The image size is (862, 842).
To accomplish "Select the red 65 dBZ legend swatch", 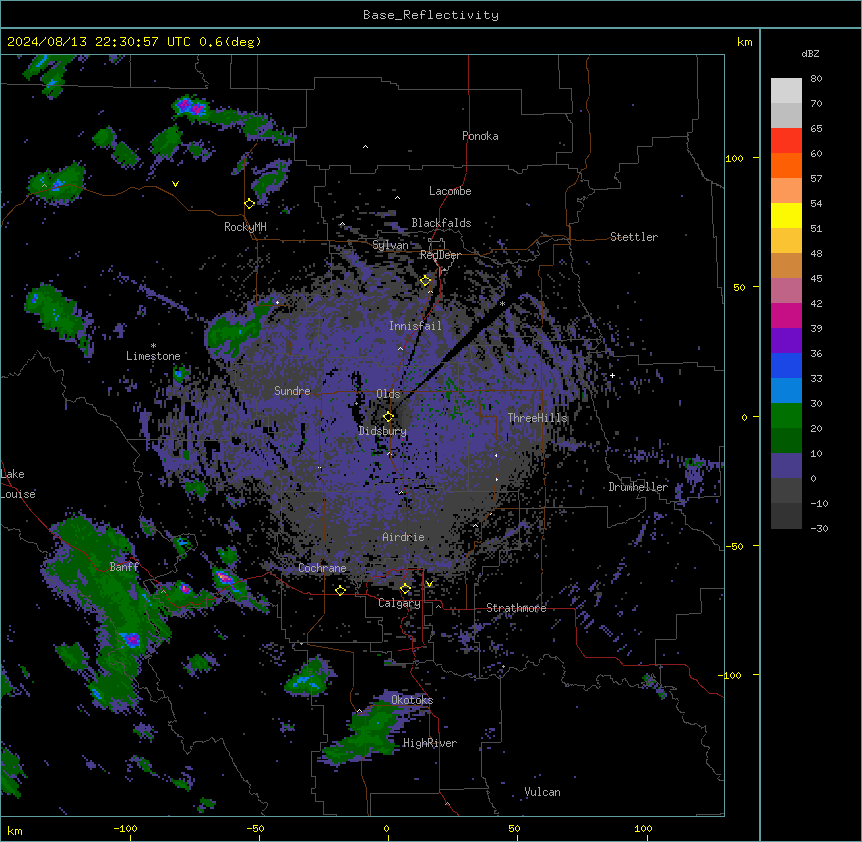I will (786, 140).
